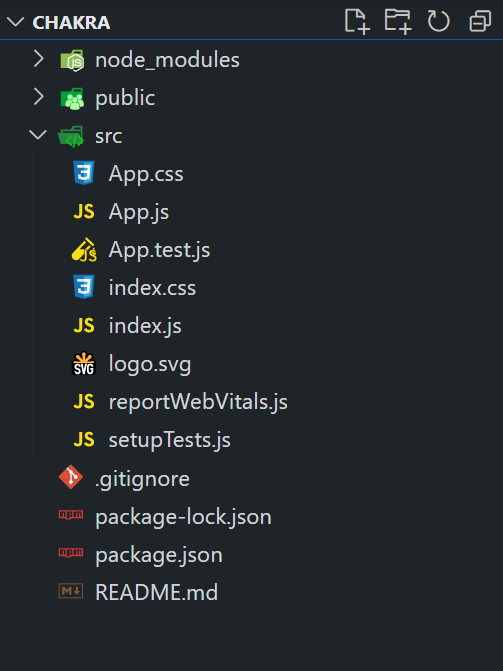Image resolution: width=503 pixels, height=671 pixels.
Task: Collapse the src folder chevron
Action: [x=38, y=135]
